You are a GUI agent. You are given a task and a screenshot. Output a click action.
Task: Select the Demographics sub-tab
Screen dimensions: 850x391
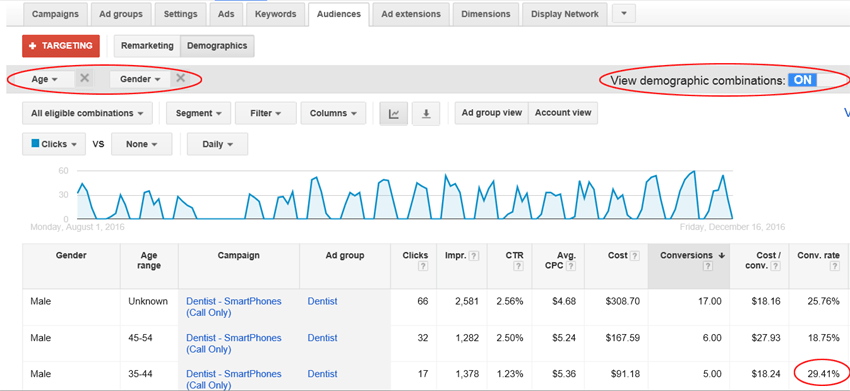point(217,46)
